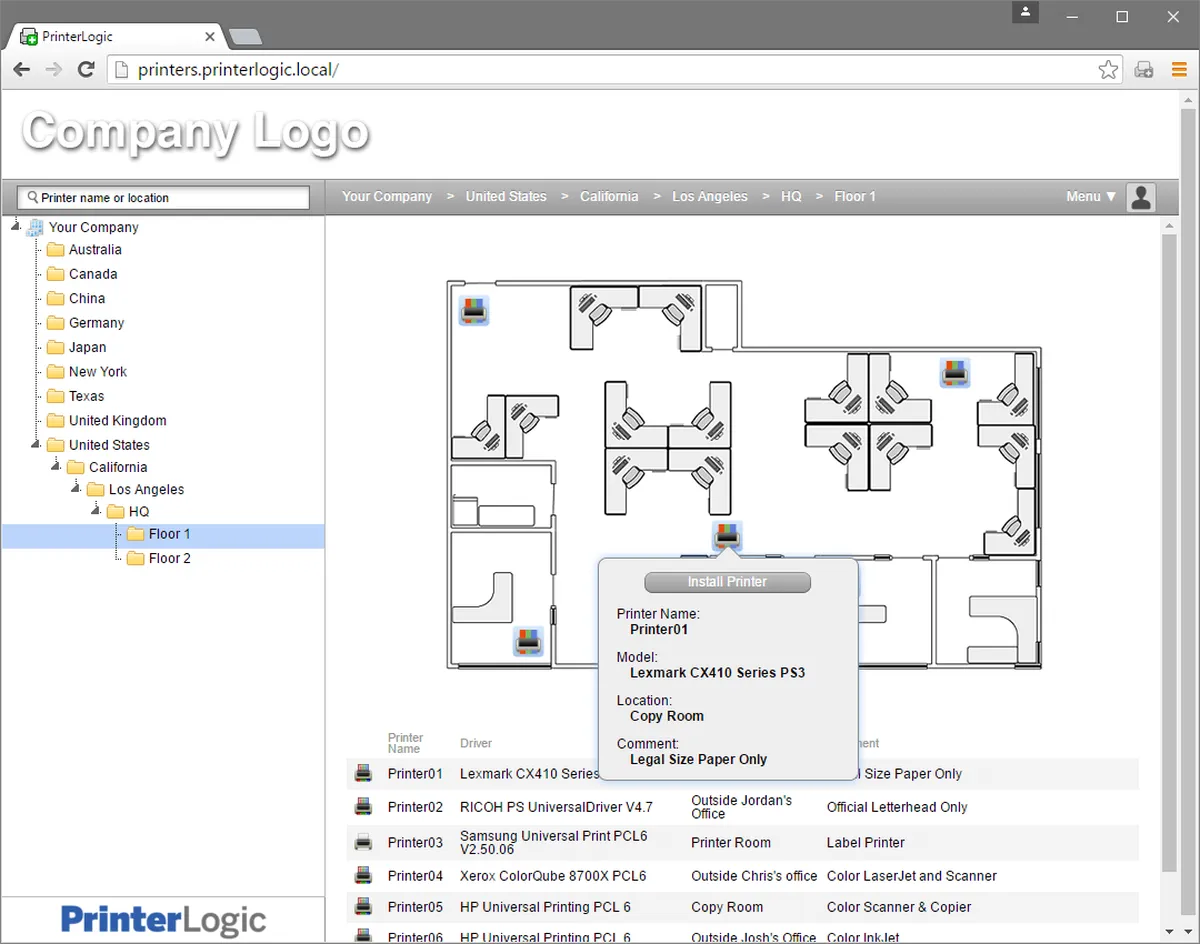Click Los Angeles in the breadcrumb trail
1200x944 pixels.
(710, 197)
